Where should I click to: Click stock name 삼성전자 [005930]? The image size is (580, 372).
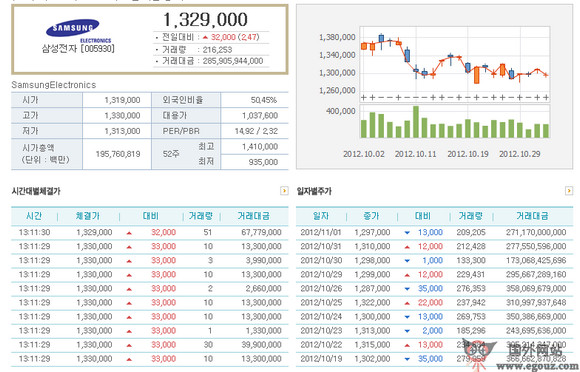point(78,48)
